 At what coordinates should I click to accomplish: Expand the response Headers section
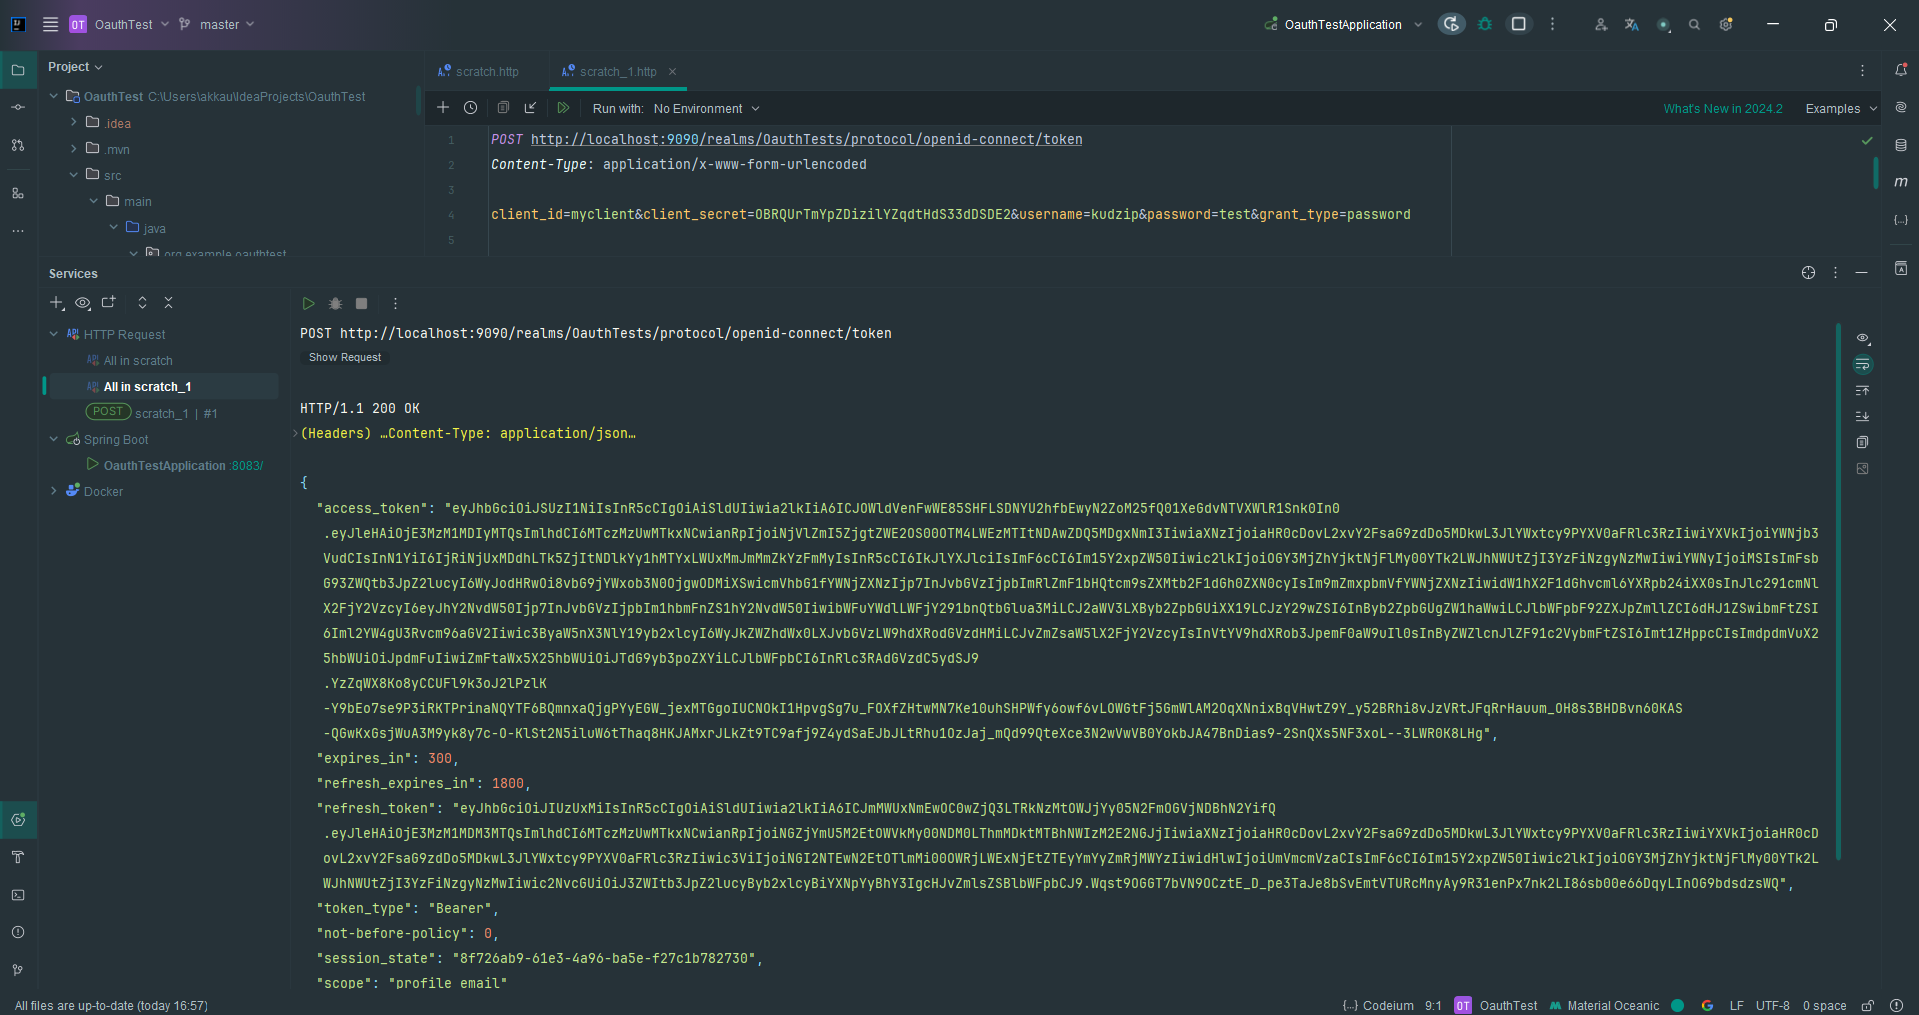[296, 433]
